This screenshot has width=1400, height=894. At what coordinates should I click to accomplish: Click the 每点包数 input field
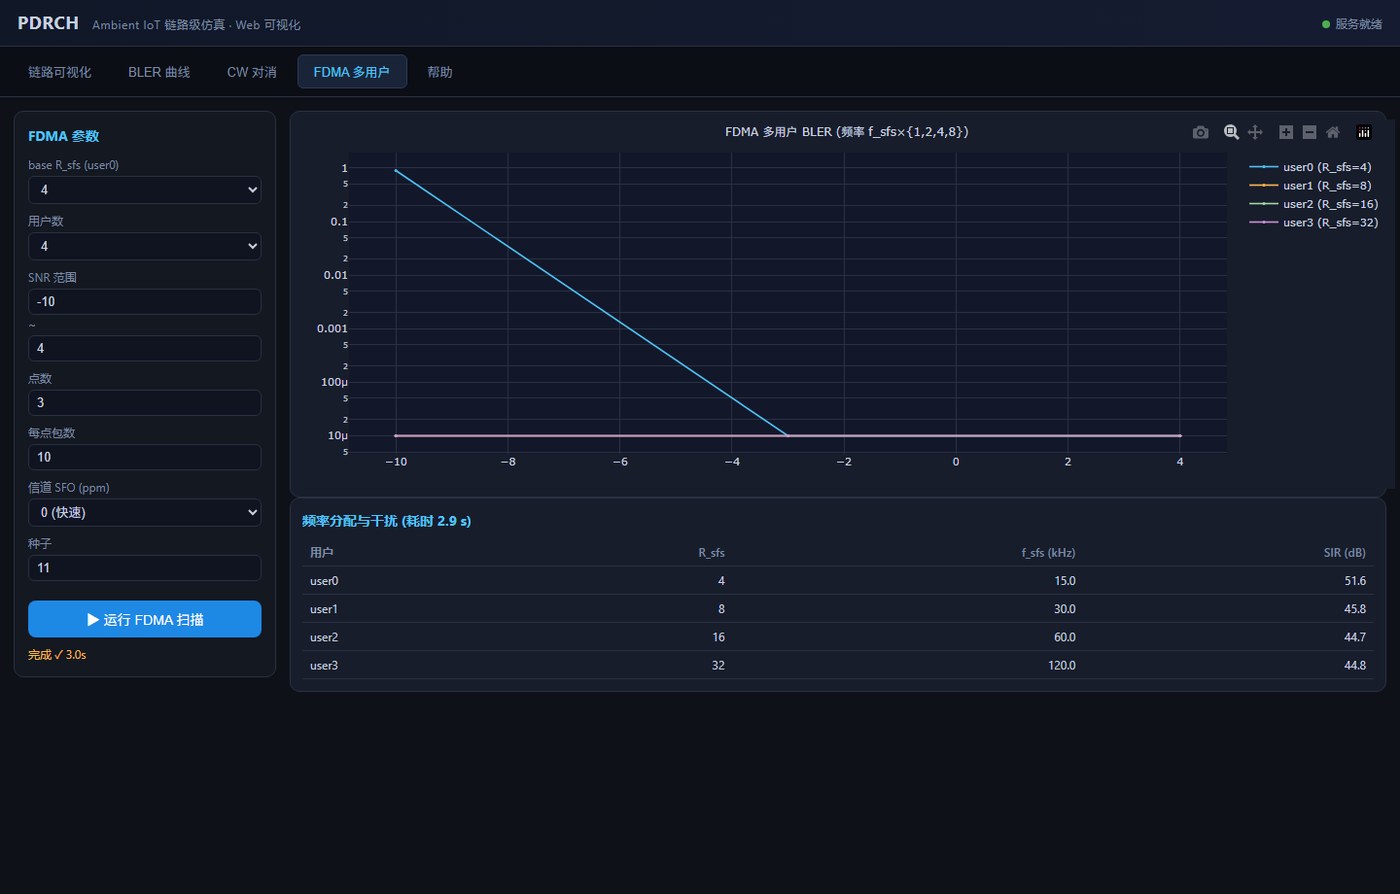pyautogui.click(x=145, y=457)
